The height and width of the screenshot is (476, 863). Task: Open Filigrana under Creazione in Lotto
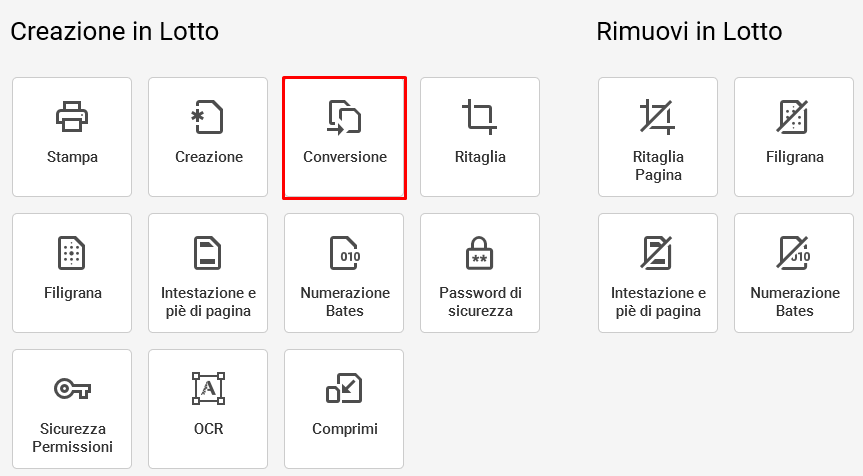point(72,273)
